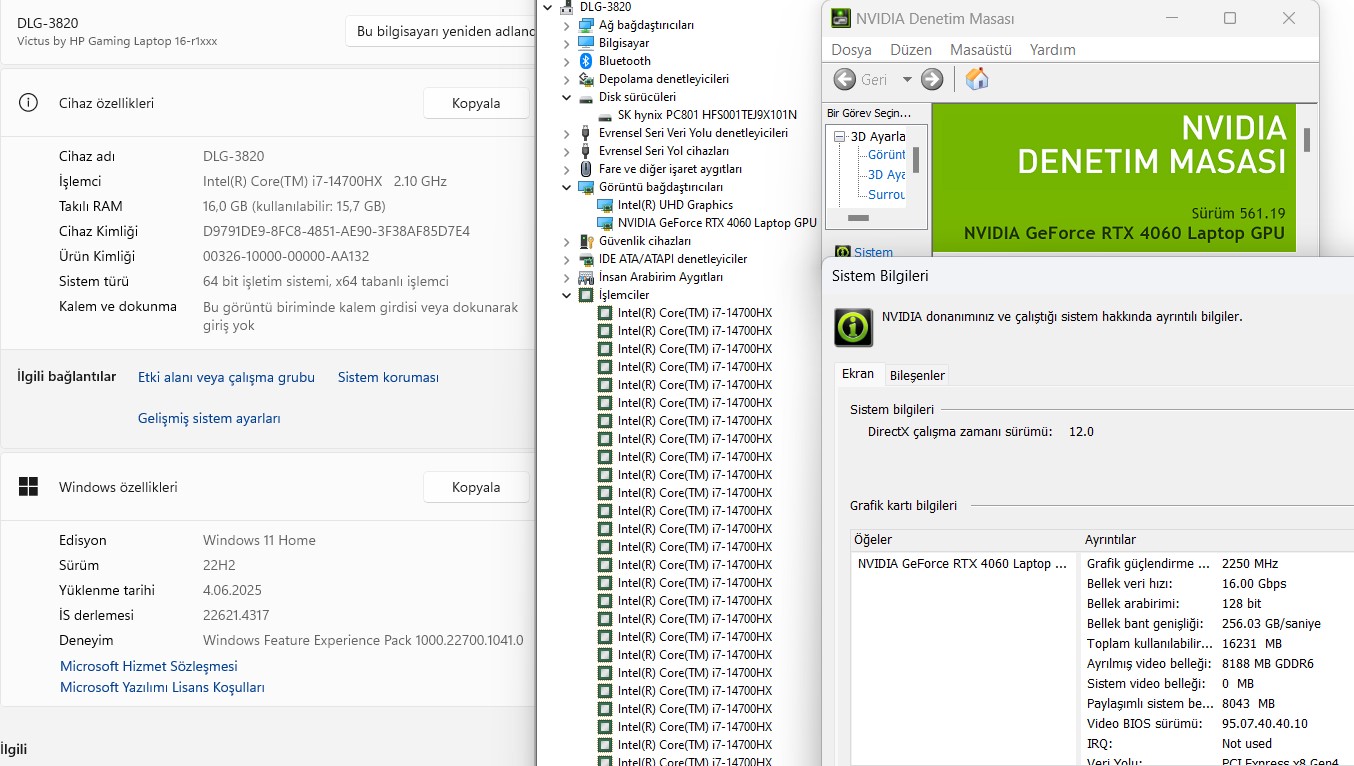Select the Ekran tab
The image size is (1354, 766).
tap(858, 374)
